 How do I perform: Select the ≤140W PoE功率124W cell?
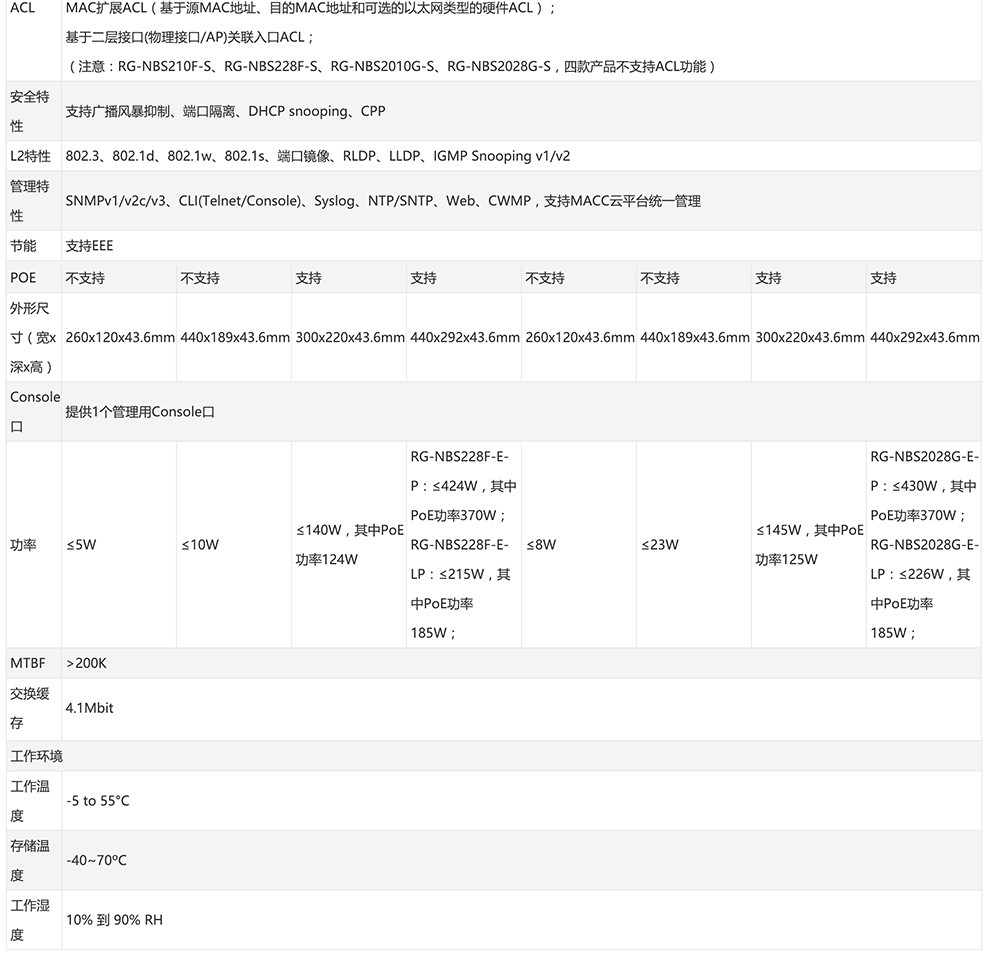click(x=349, y=544)
